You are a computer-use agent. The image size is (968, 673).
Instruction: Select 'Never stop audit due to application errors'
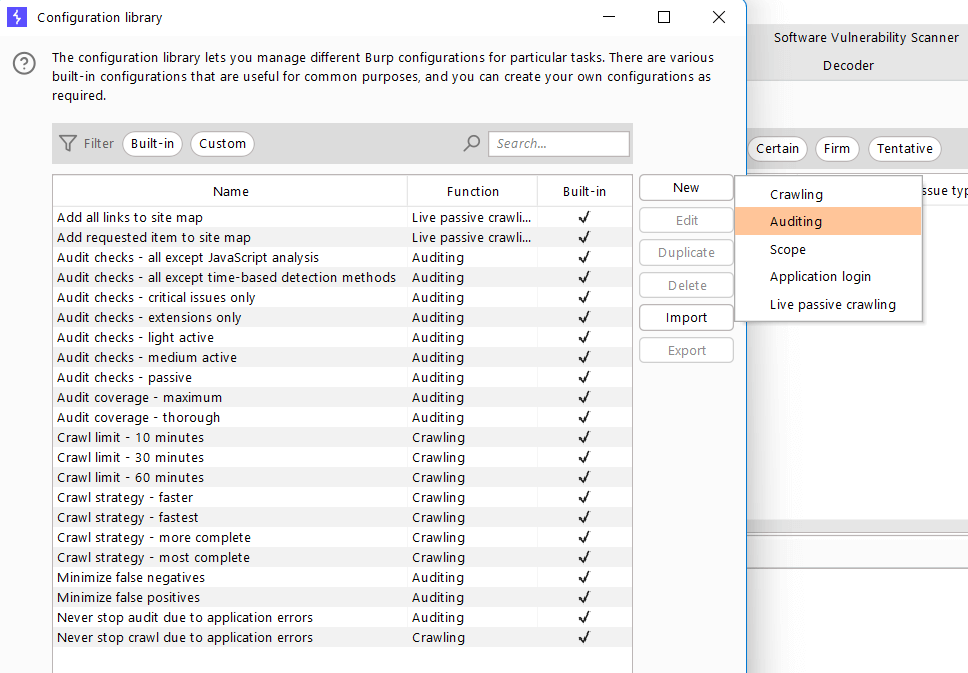[x=343, y=617]
